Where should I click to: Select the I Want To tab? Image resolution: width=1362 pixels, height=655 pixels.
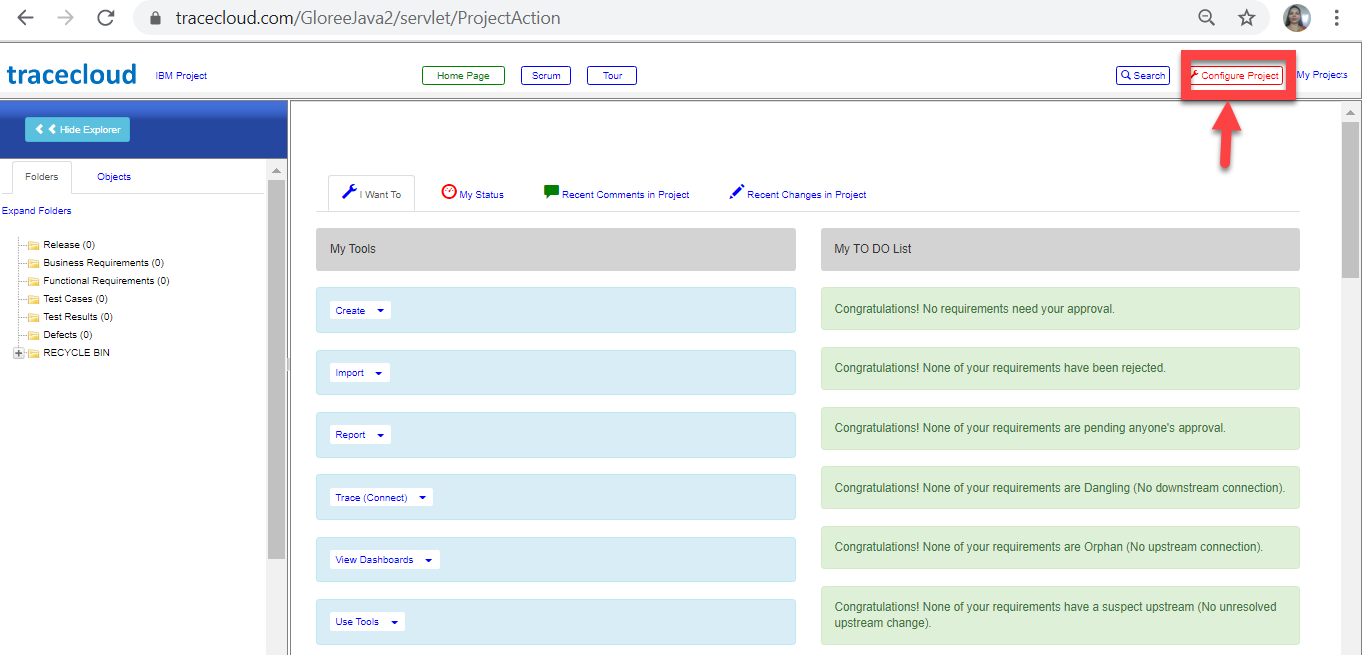(371, 193)
